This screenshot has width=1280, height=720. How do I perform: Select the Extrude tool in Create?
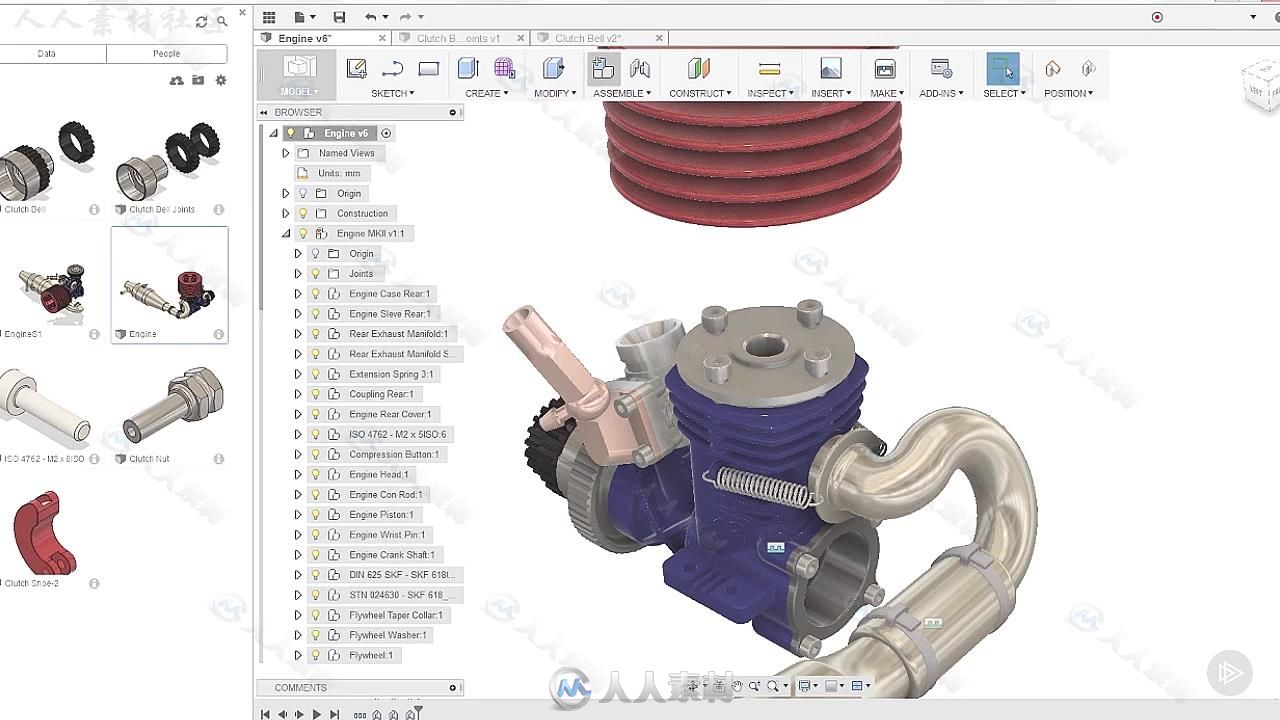pyautogui.click(x=468, y=68)
